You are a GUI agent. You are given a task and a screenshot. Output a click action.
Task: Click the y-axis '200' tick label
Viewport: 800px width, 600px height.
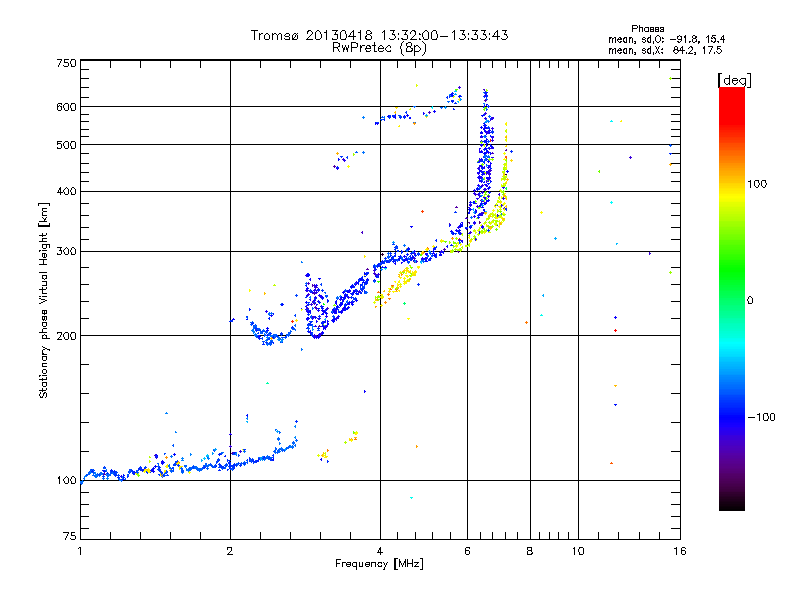(66, 336)
